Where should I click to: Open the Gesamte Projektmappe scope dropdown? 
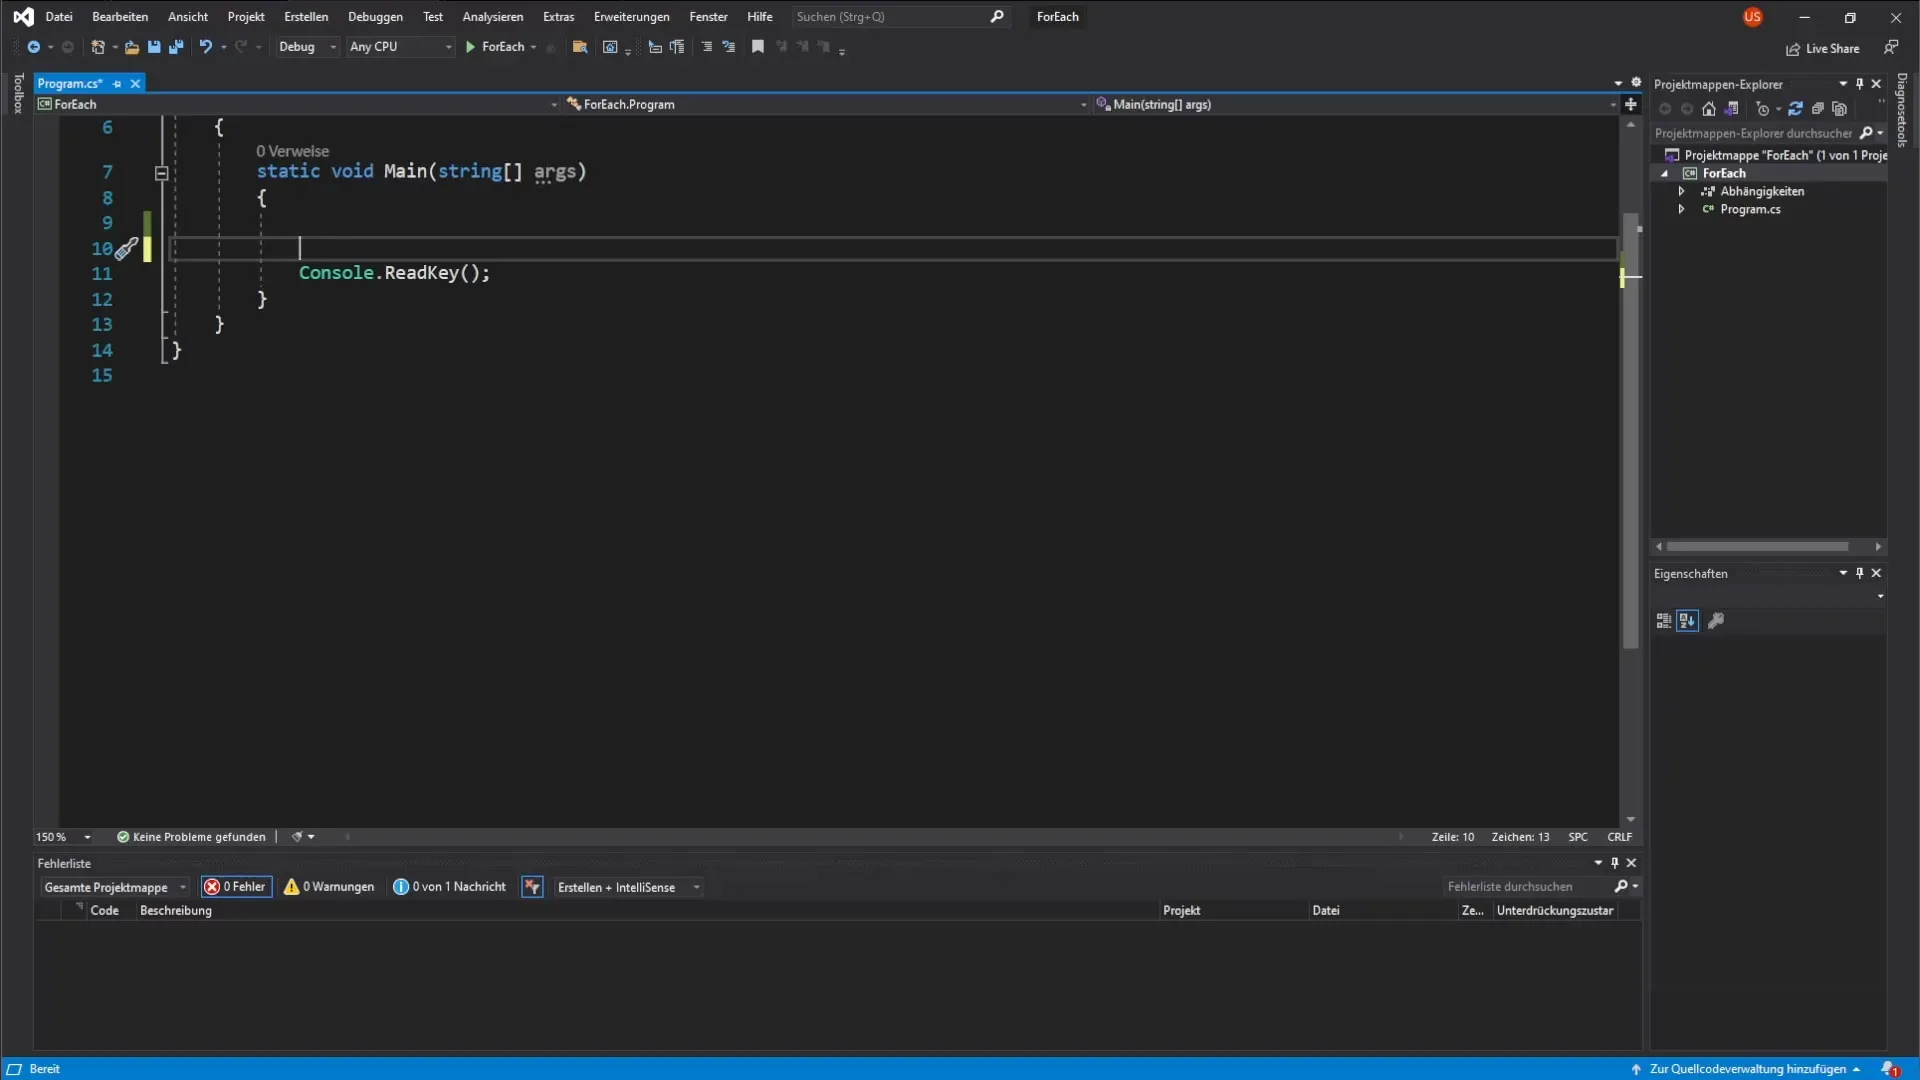pos(114,887)
